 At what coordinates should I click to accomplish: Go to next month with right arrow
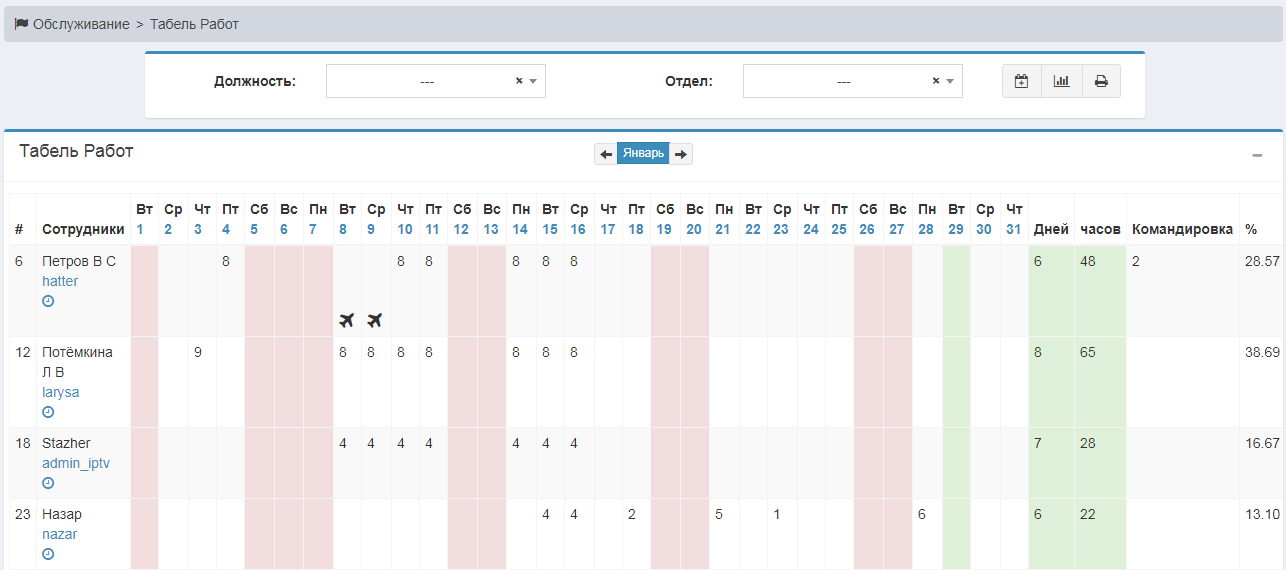pyautogui.click(x=681, y=154)
